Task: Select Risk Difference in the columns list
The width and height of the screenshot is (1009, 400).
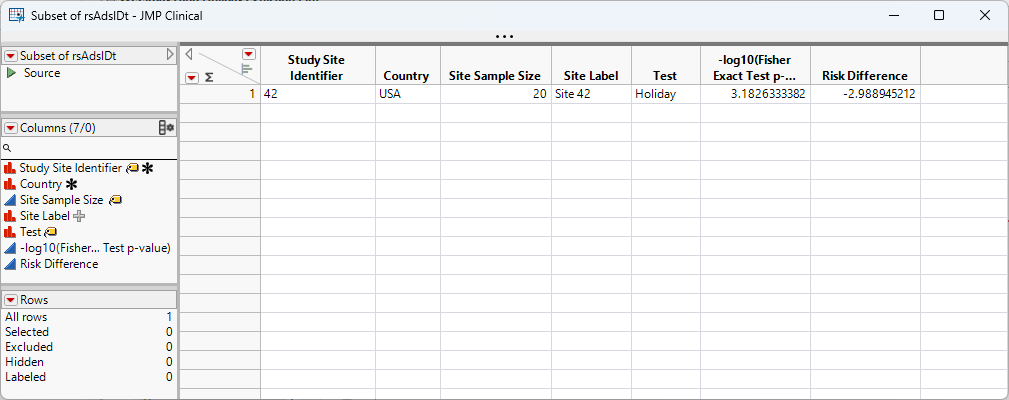Action: coord(59,264)
